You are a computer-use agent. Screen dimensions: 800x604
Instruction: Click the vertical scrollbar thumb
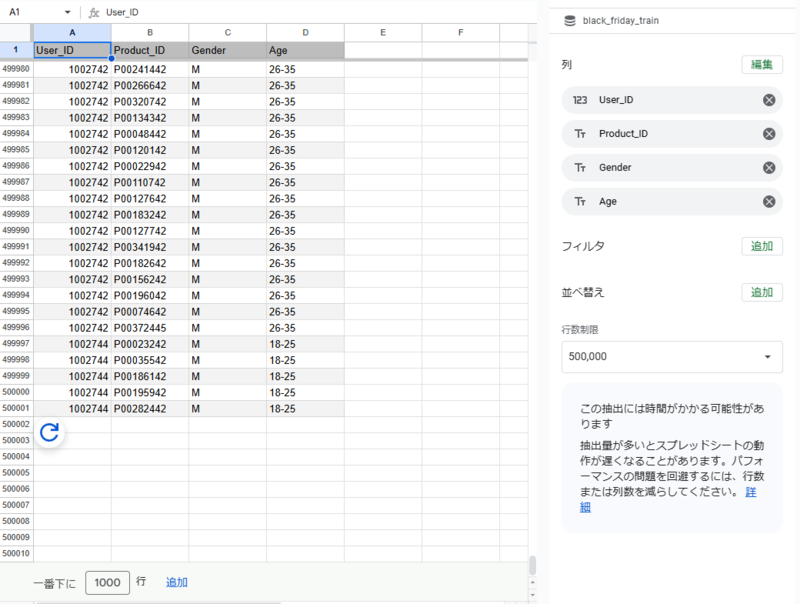(532, 565)
